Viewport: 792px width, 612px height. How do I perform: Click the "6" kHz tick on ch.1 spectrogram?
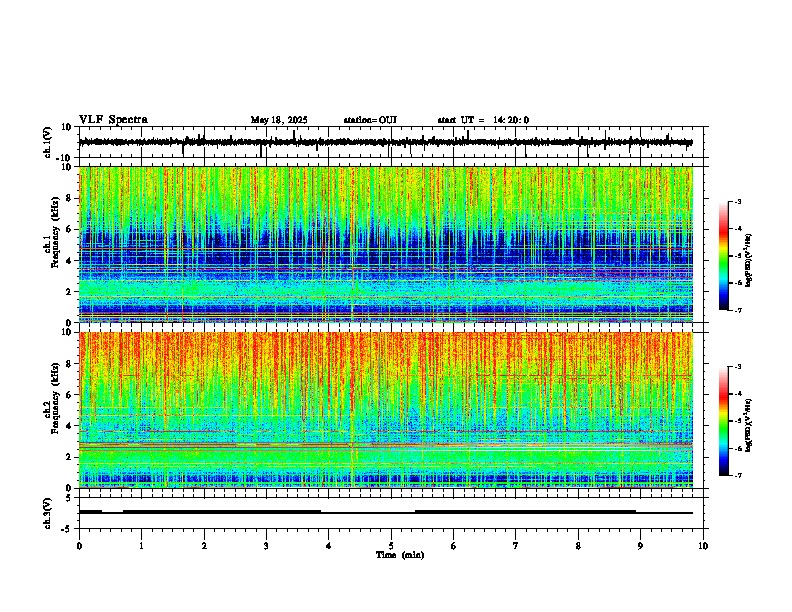(x=70, y=229)
